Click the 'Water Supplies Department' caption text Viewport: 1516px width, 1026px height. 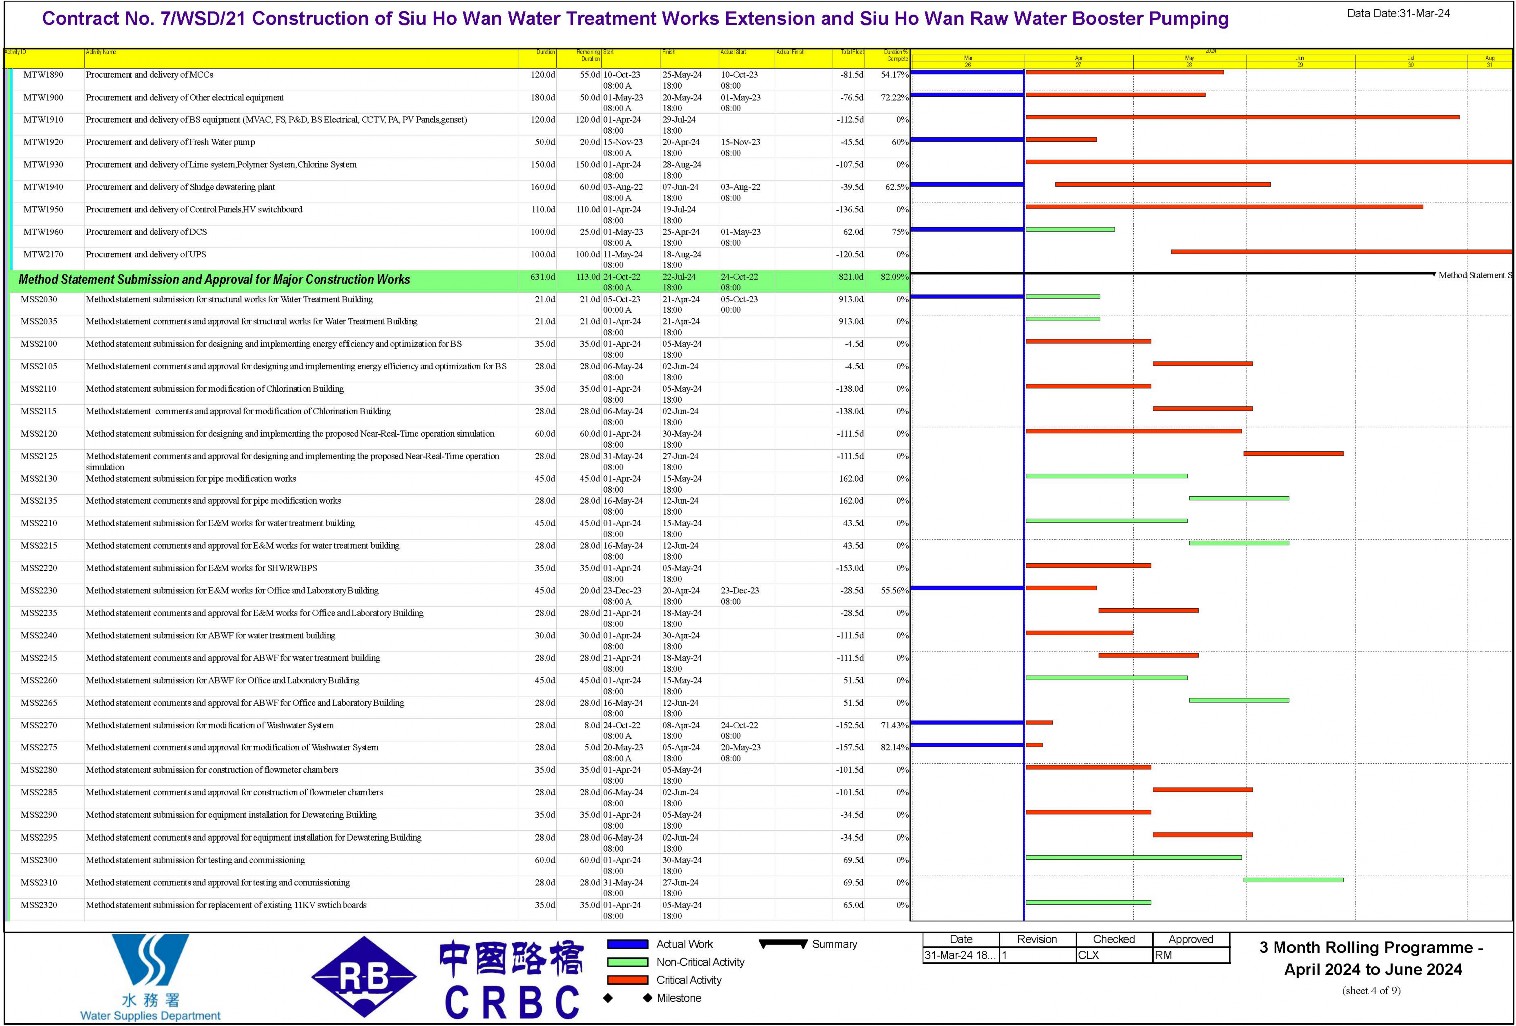[x=150, y=1016]
